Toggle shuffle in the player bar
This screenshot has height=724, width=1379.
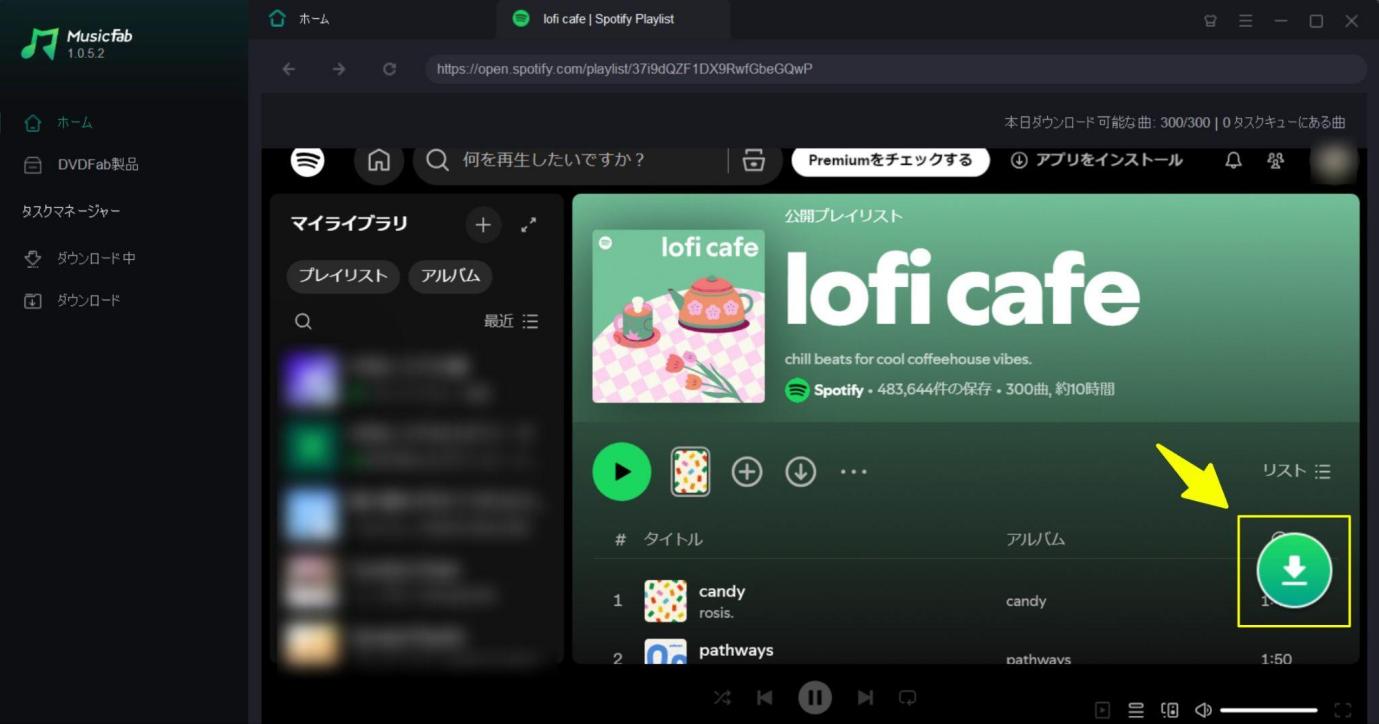(722, 698)
